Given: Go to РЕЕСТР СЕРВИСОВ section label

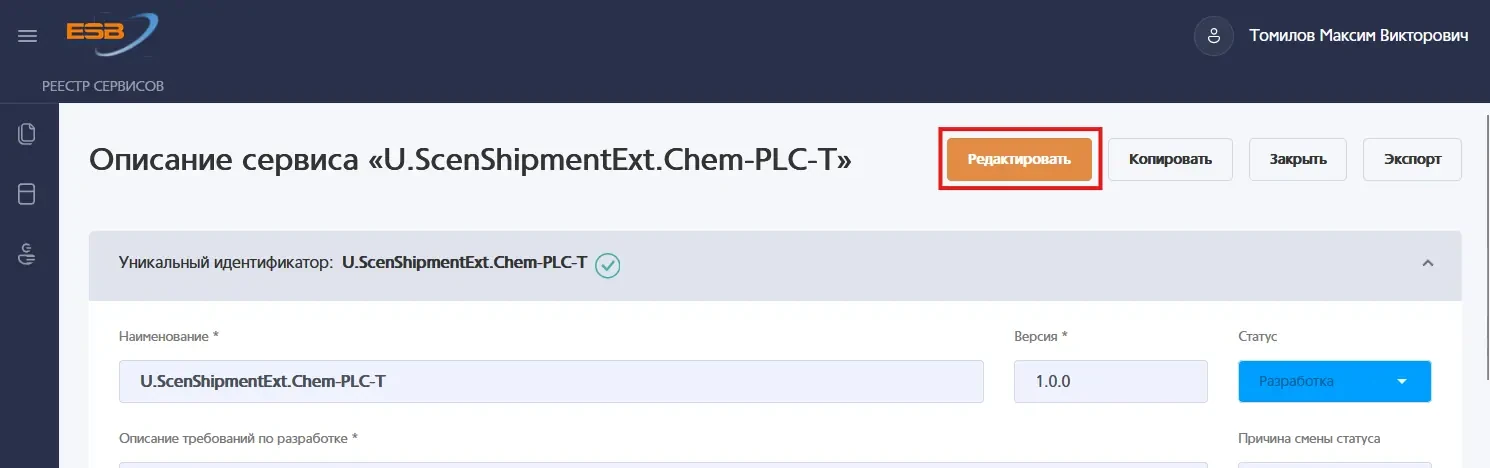Looking at the screenshot, I should click(x=103, y=86).
